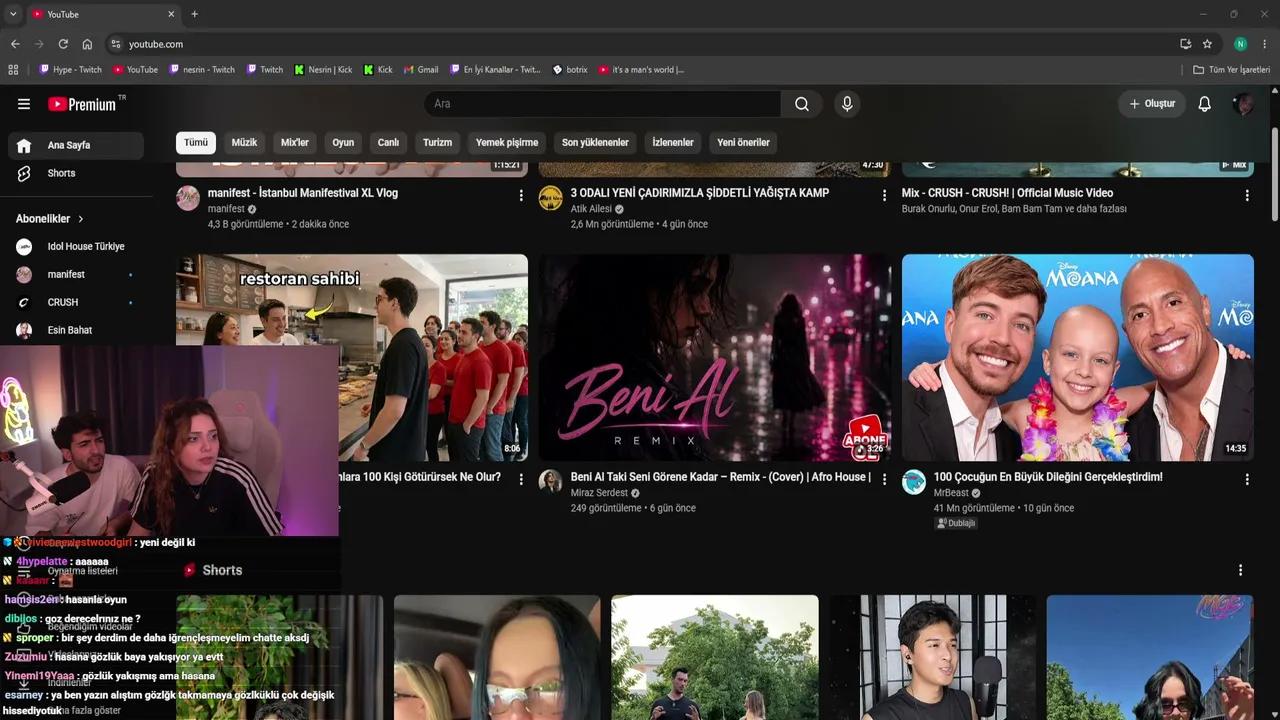Open the Gmail bookmark

point(421,70)
